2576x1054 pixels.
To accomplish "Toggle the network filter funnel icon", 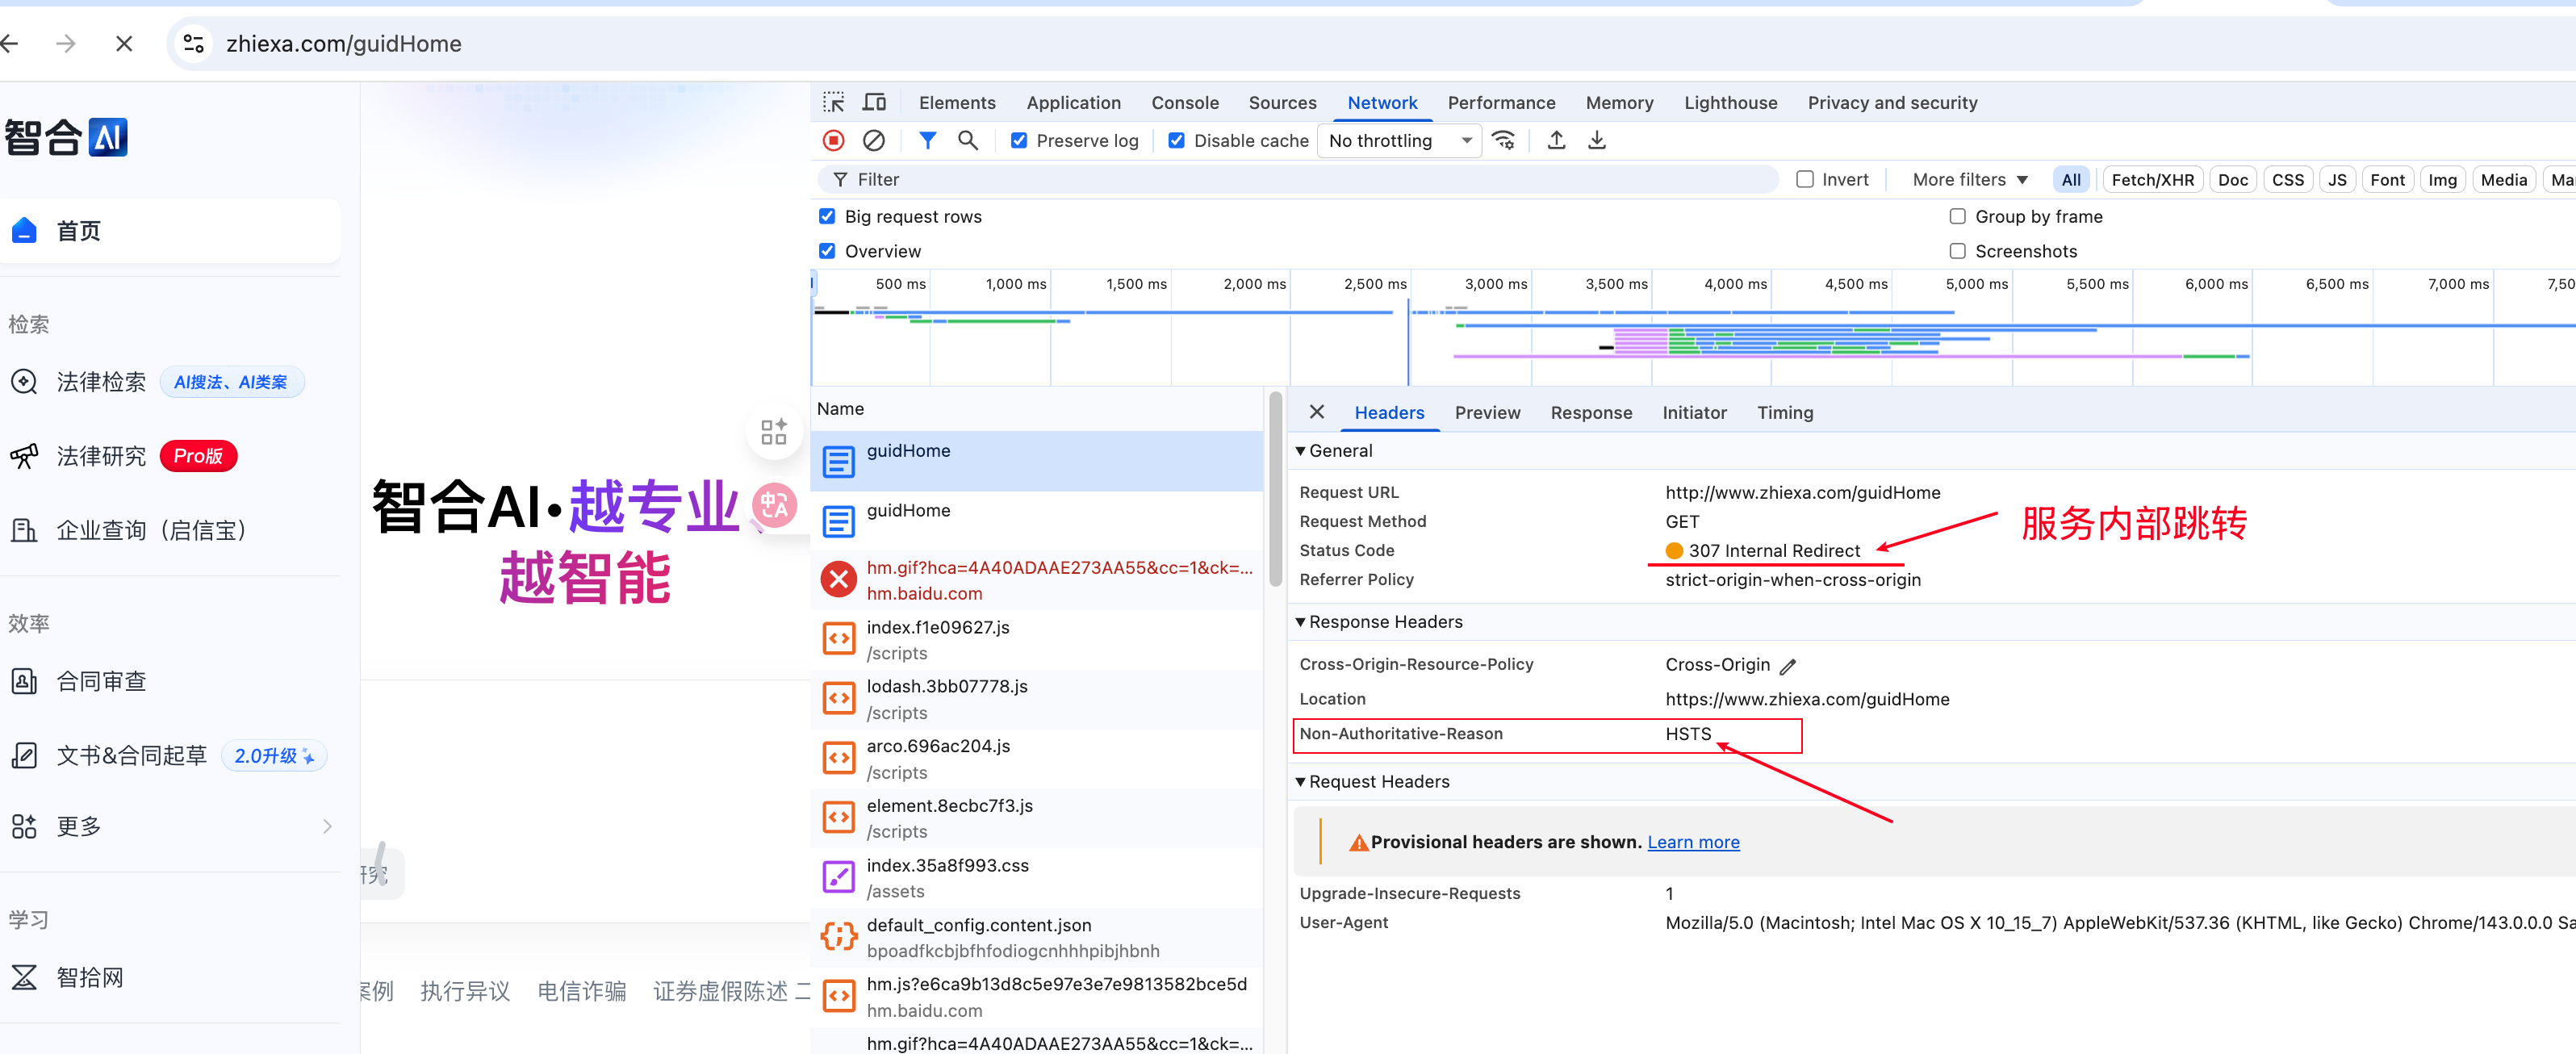I will coord(927,141).
